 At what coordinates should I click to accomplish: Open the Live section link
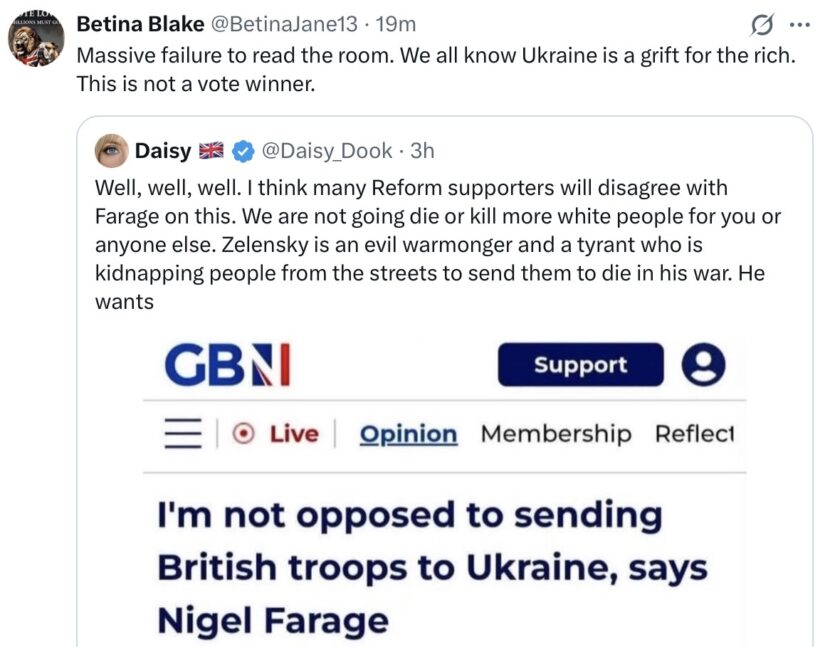(x=294, y=434)
